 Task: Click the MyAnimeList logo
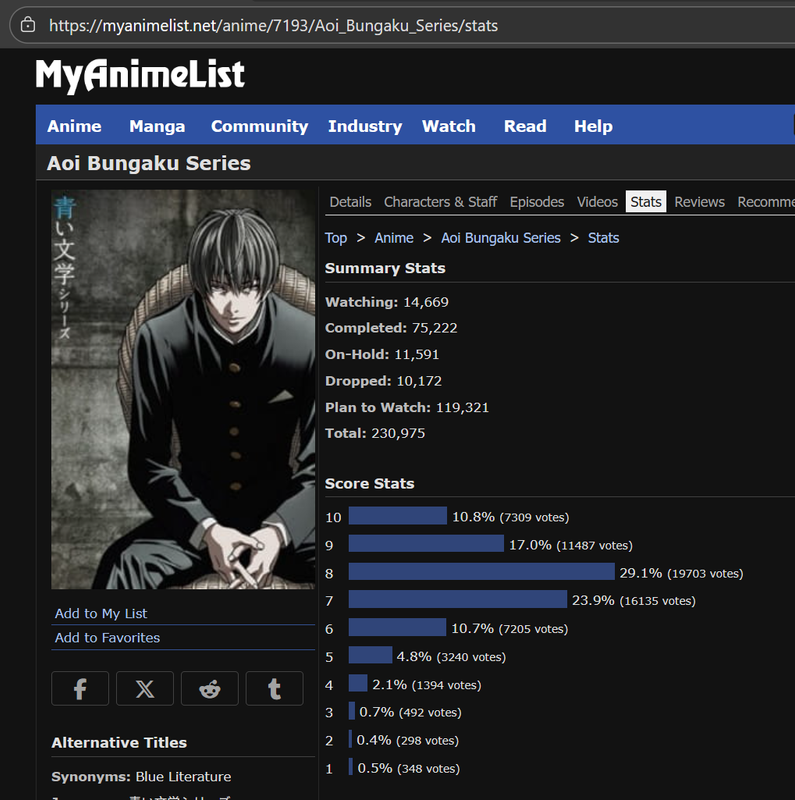(140, 75)
